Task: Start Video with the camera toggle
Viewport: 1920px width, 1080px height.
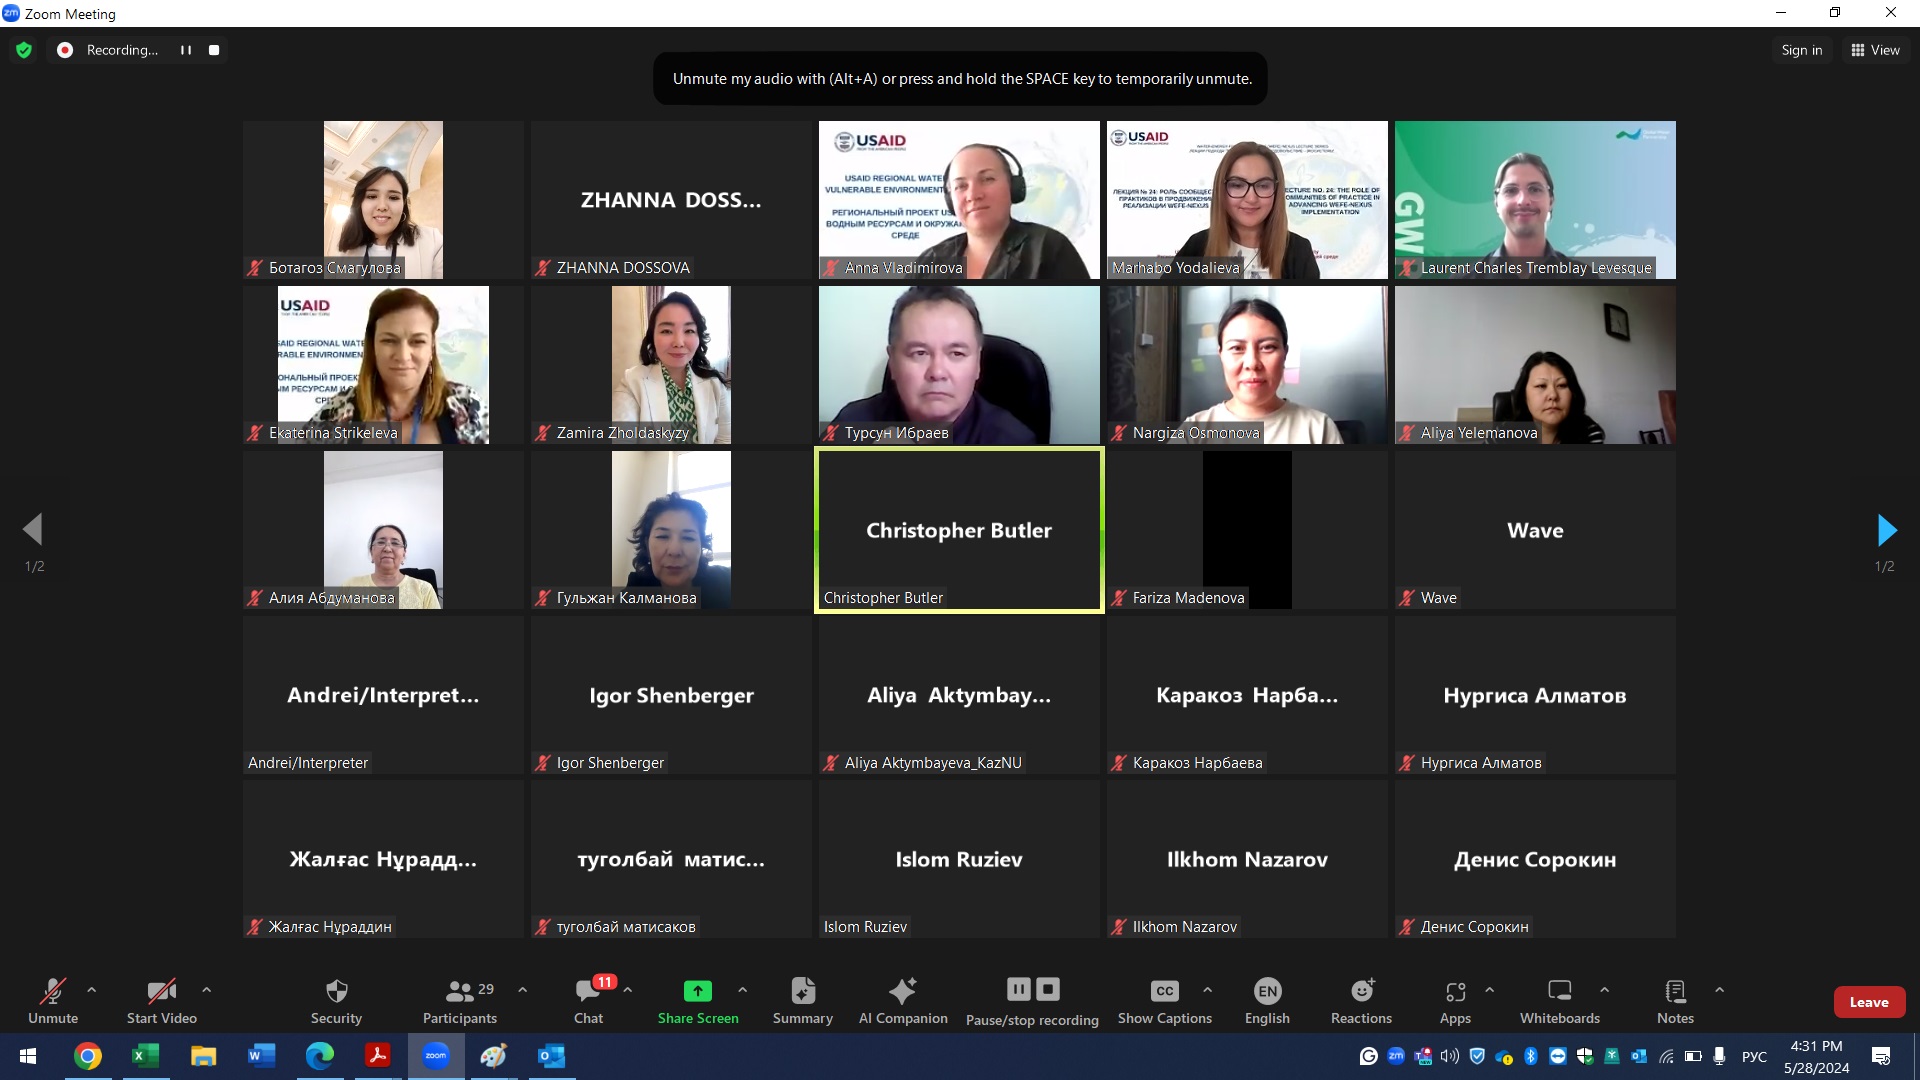Action: coord(161,1001)
